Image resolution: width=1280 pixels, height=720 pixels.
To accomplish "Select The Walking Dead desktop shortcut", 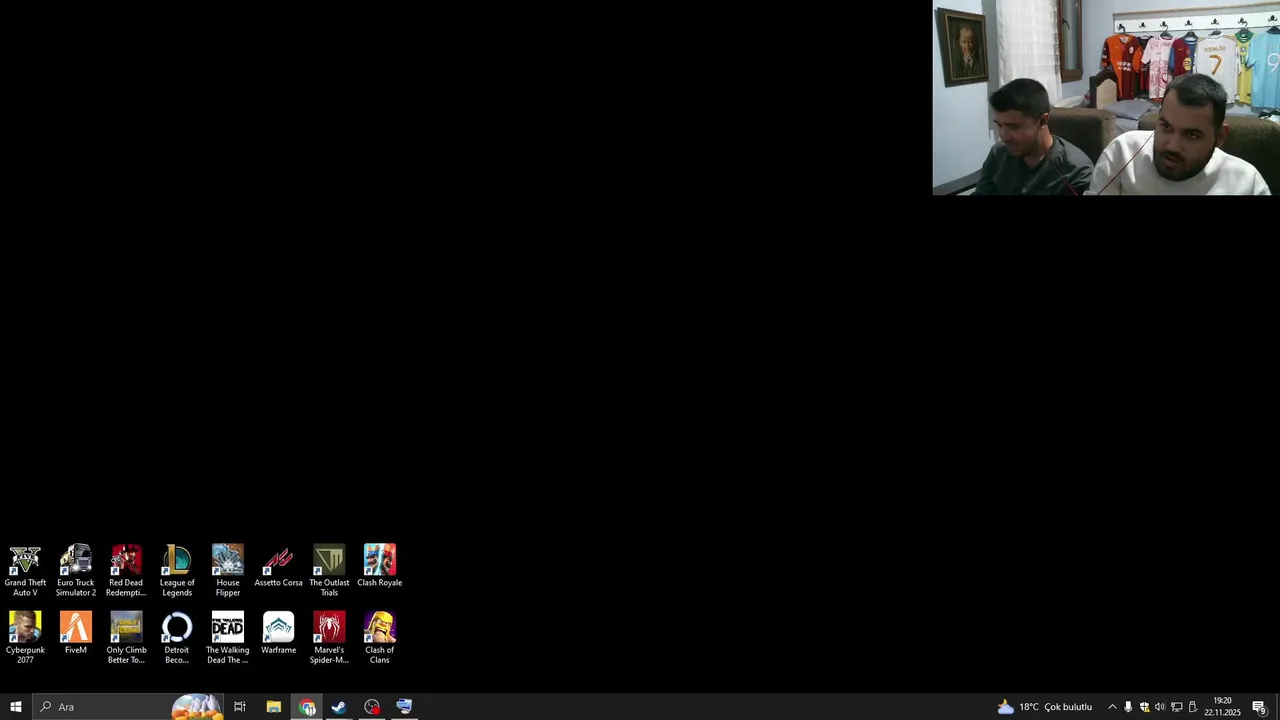I will 228,638.
